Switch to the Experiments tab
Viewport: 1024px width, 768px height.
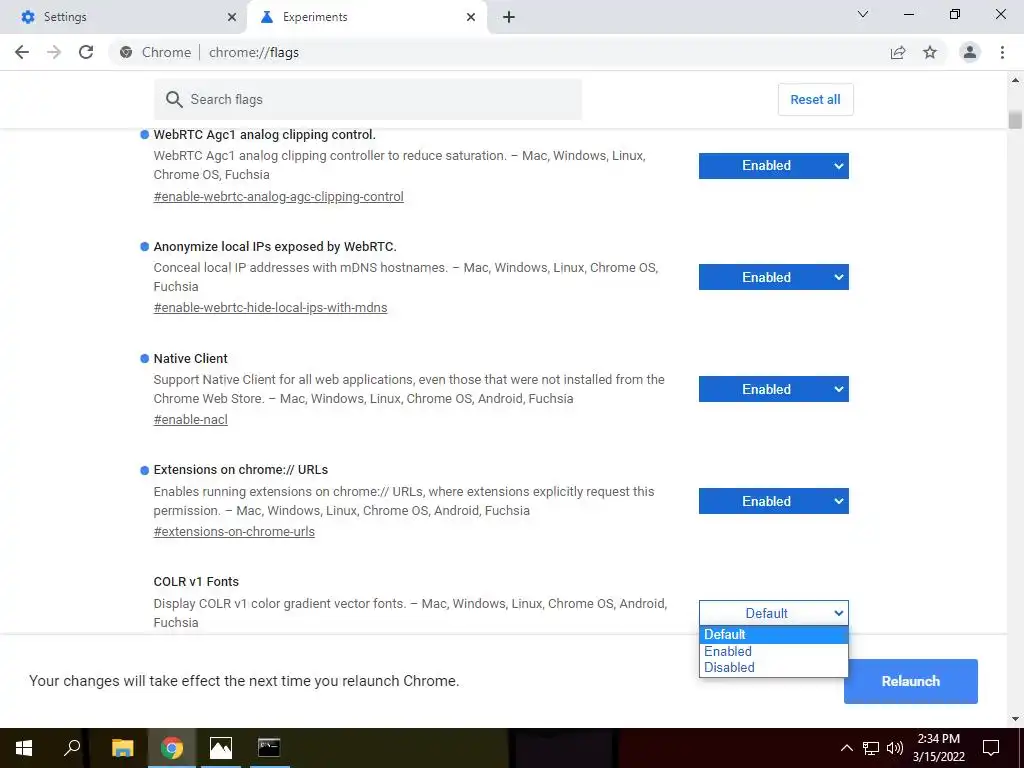pyautogui.click(x=368, y=17)
